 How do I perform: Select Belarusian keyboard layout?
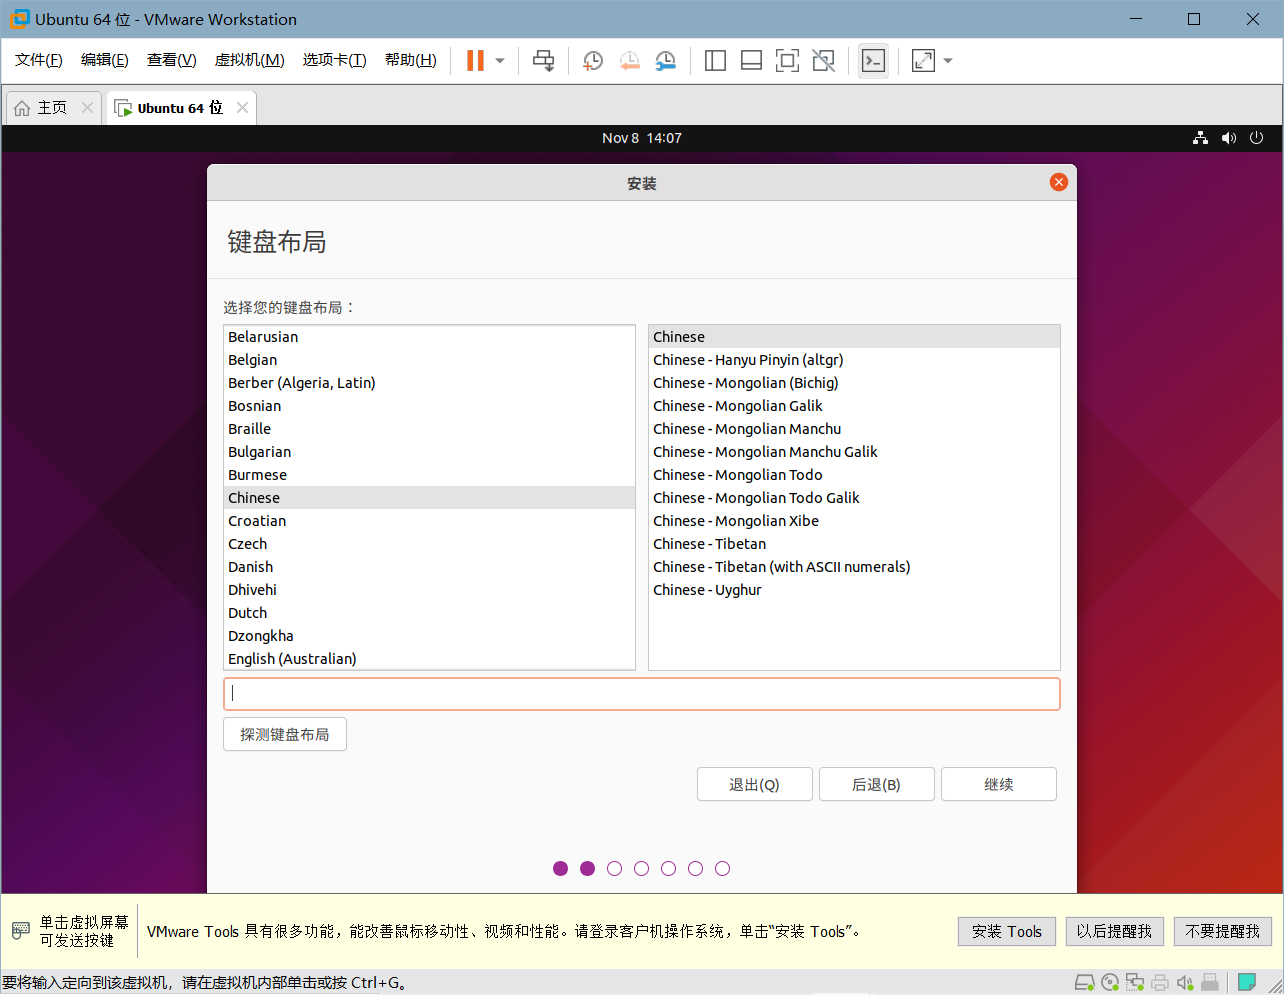[x=430, y=337]
